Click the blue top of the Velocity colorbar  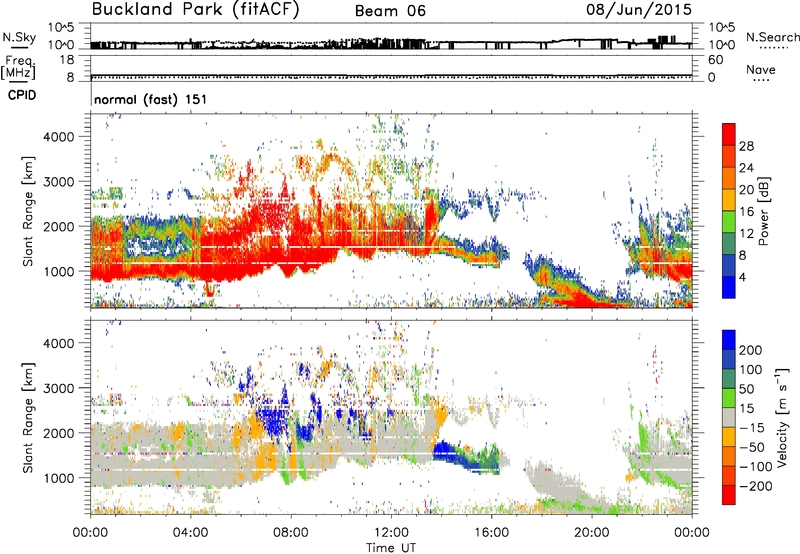[729, 340]
